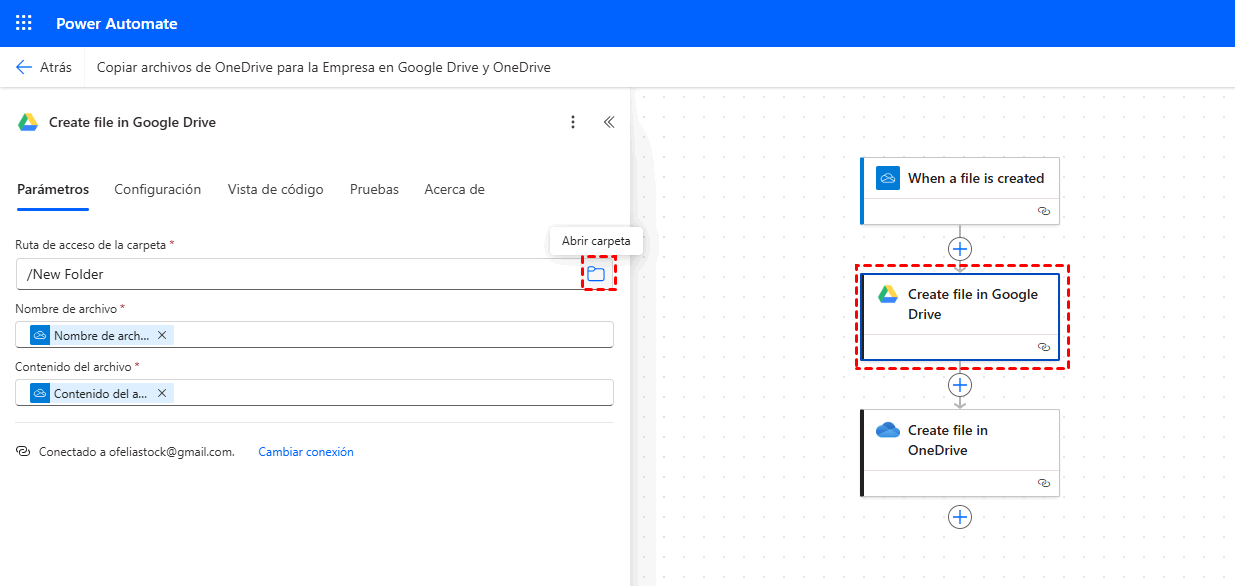Add a step below When a file is created

(x=960, y=248)
